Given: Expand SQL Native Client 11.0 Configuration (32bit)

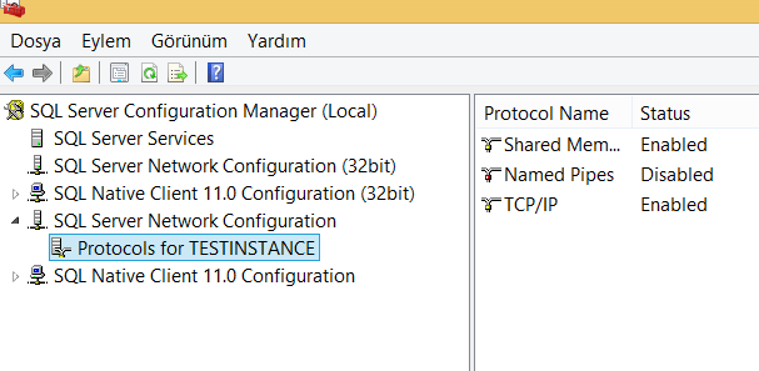Looking at the screenshot, I should click(15, 194).
